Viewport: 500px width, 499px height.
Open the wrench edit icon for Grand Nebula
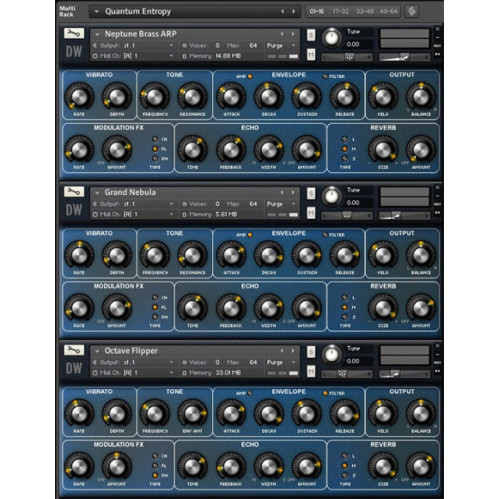74,192
